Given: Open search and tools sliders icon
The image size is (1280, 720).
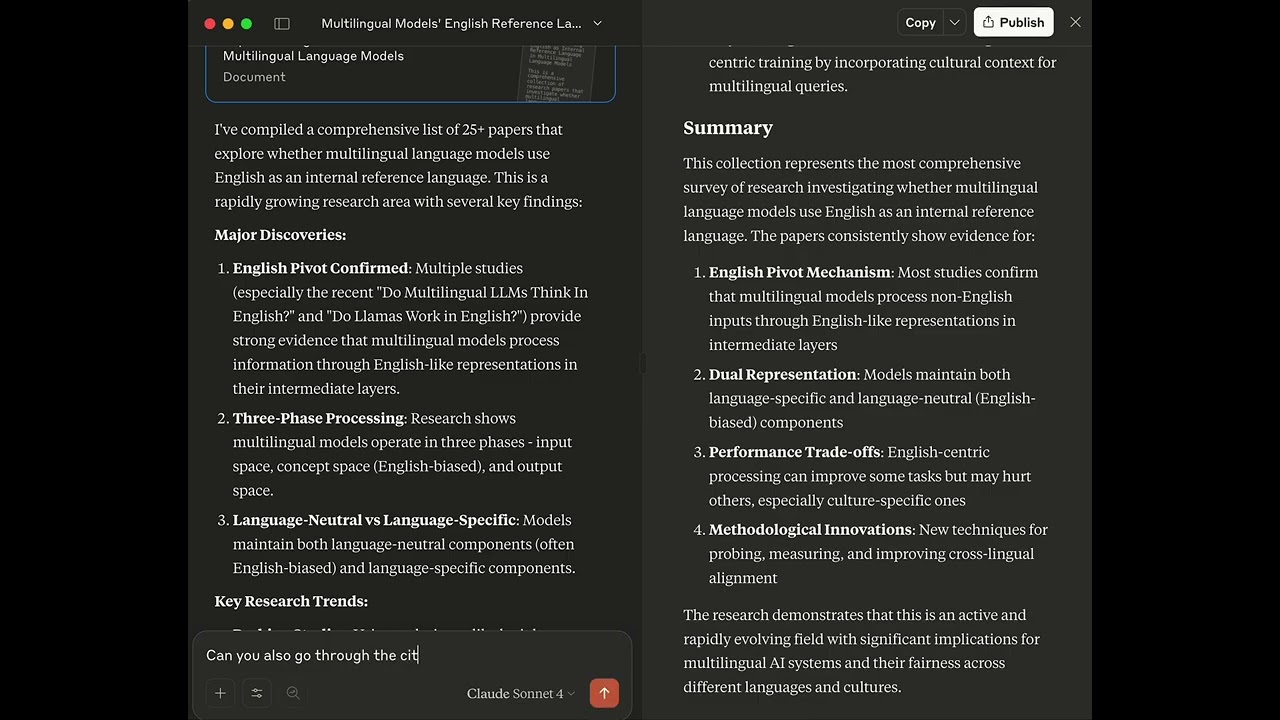Looking at the screenshot, I should coord(257,693).
